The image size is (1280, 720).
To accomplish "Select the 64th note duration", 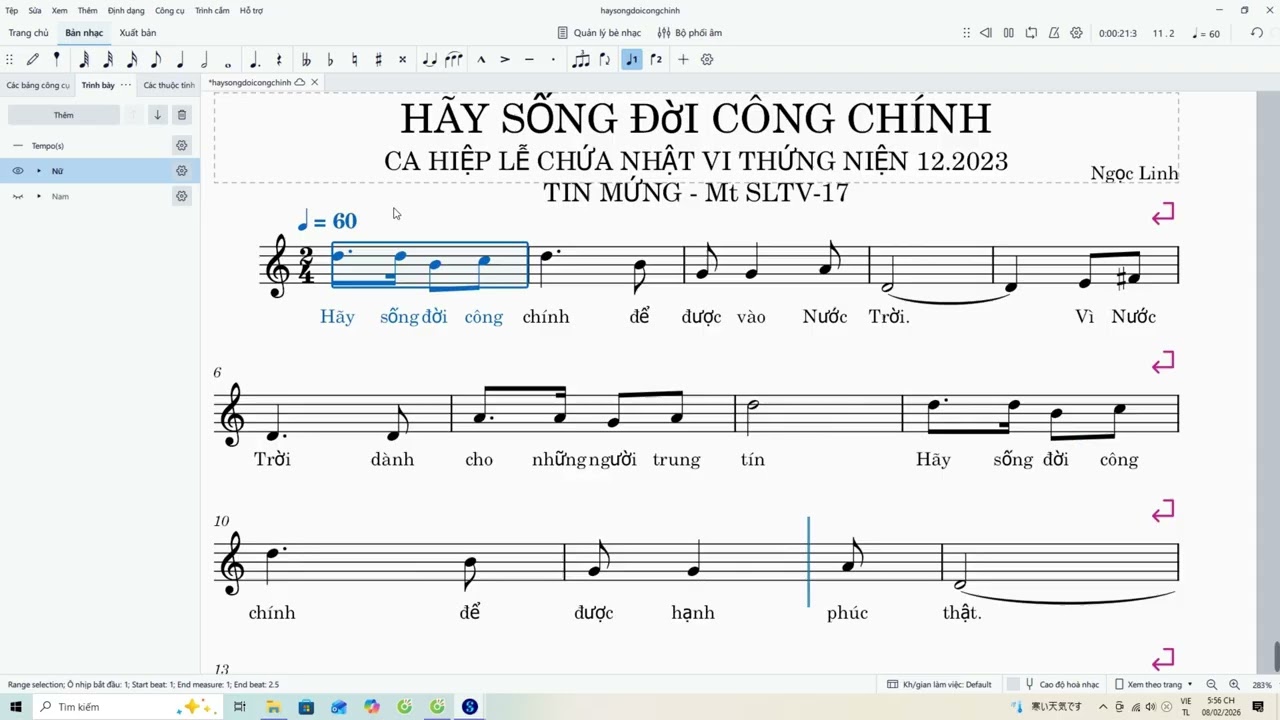I will click(x=84, y=60).
